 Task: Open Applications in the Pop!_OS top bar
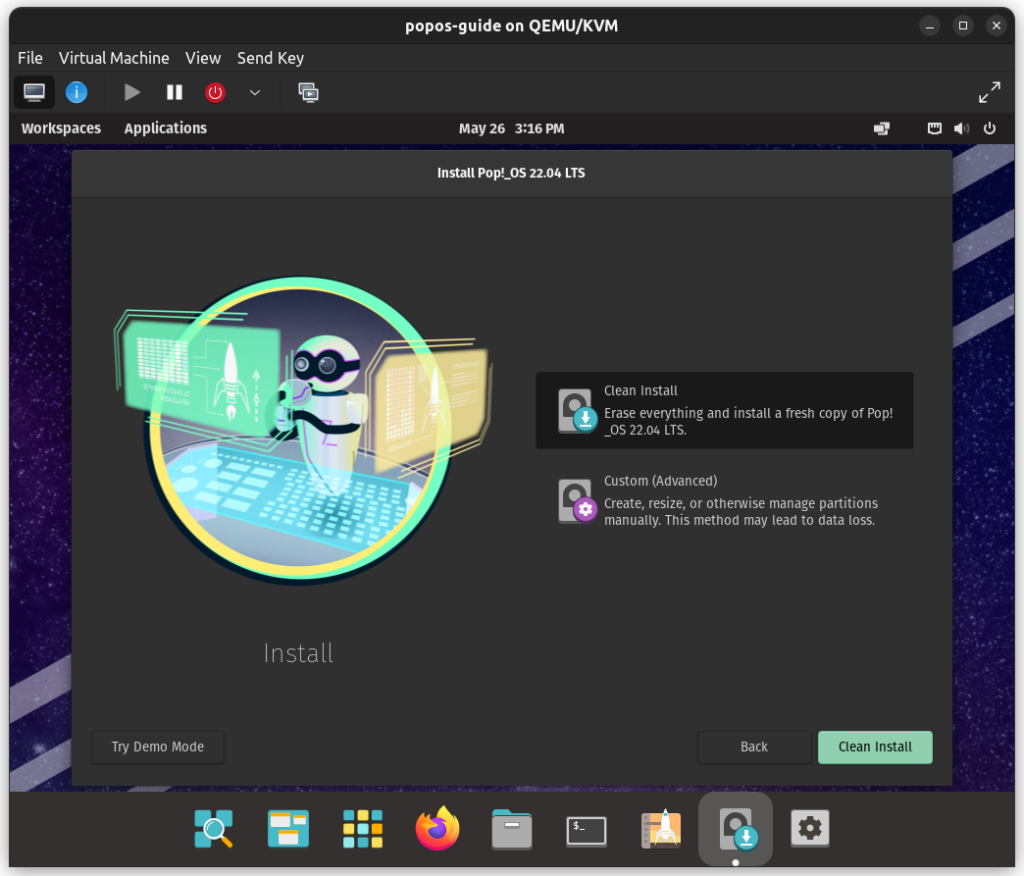(x=165, y=128)
